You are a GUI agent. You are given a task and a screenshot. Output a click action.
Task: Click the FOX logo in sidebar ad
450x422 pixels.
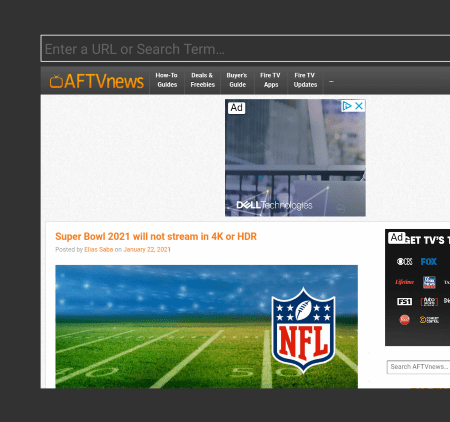[x=429, y=262]
